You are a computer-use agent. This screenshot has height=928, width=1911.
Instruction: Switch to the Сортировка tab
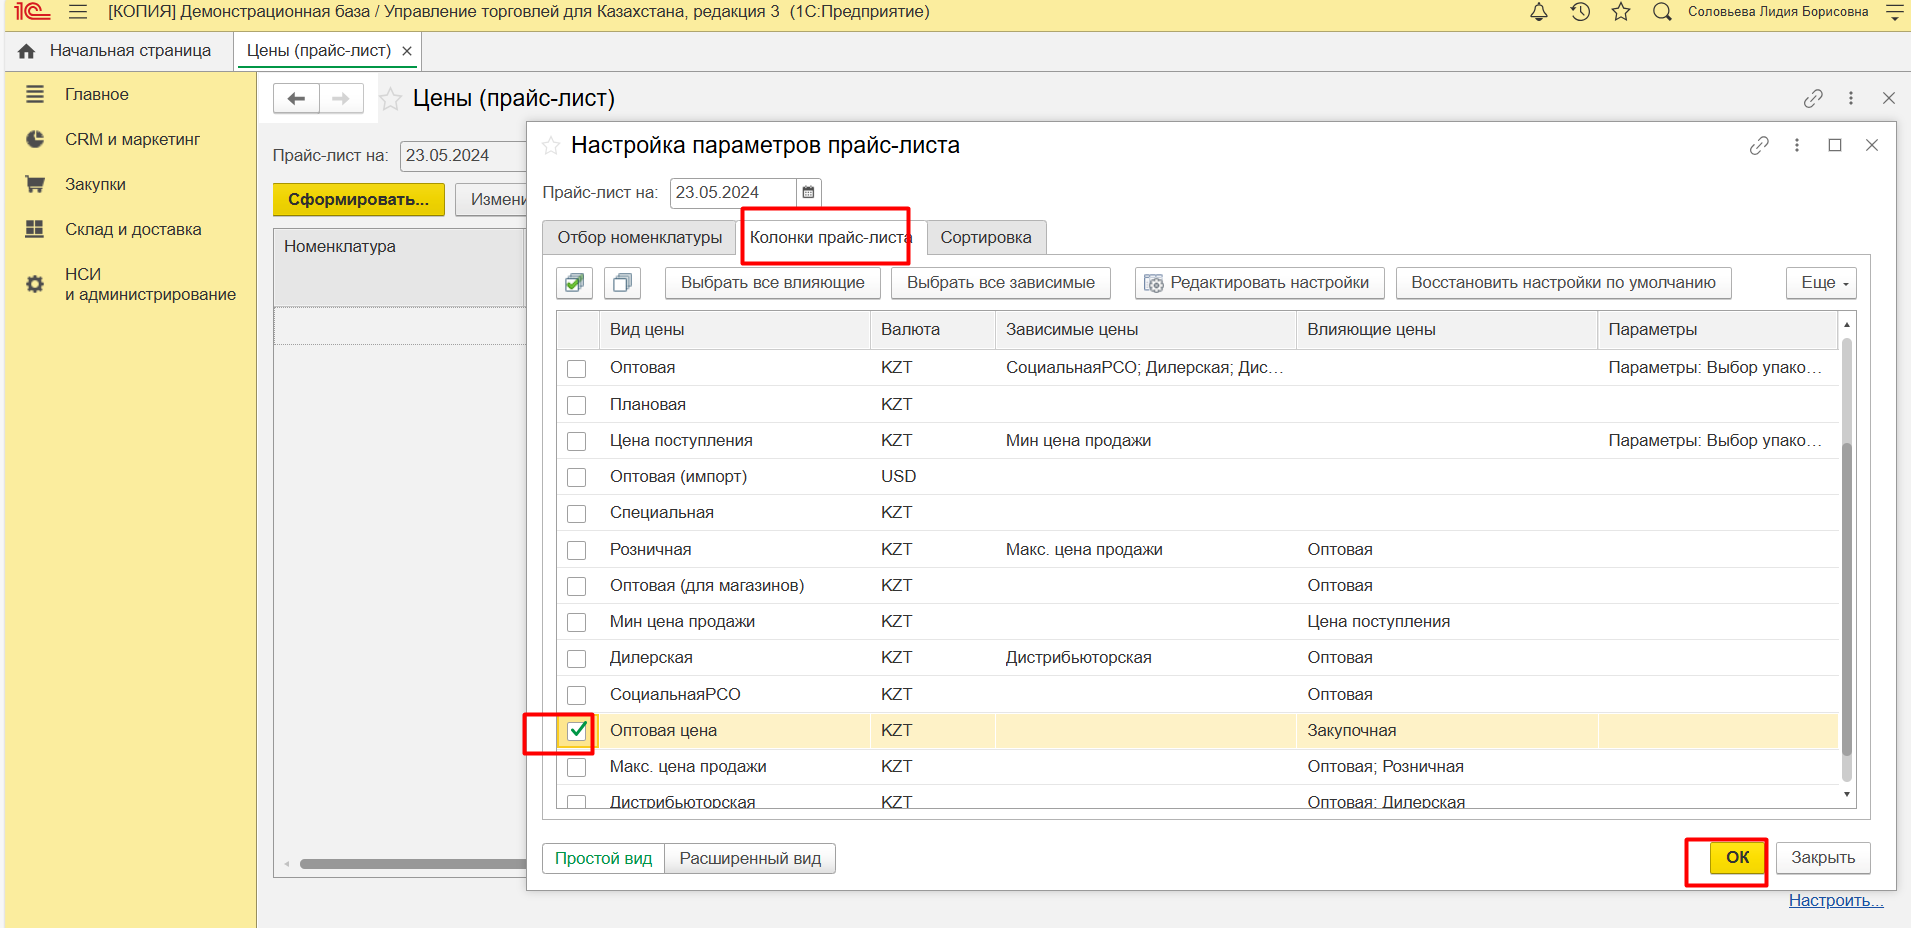(985, 238)
